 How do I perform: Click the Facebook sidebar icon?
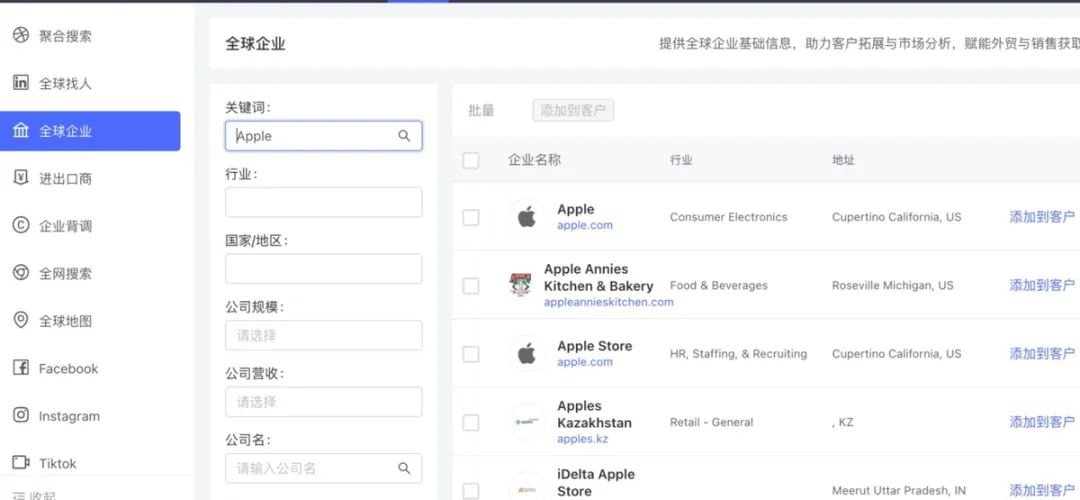20,368
